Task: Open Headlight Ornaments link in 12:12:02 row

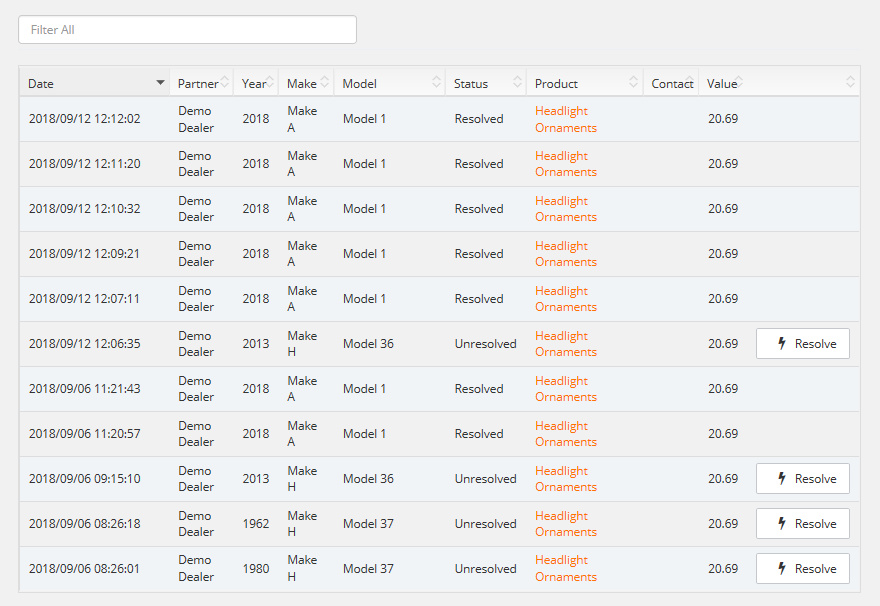Action: (566, 119)
